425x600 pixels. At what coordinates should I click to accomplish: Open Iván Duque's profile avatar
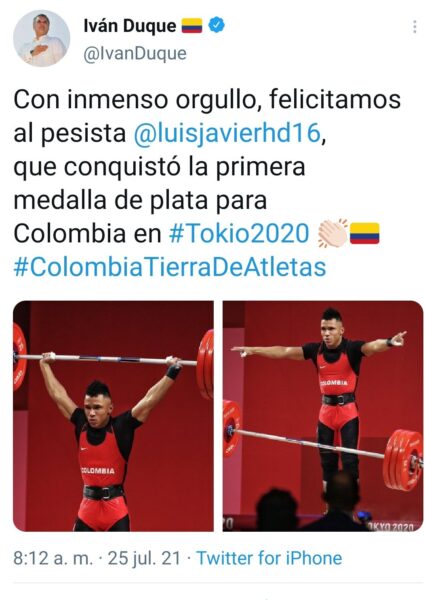pyautogui.click(x=41, y=38)
